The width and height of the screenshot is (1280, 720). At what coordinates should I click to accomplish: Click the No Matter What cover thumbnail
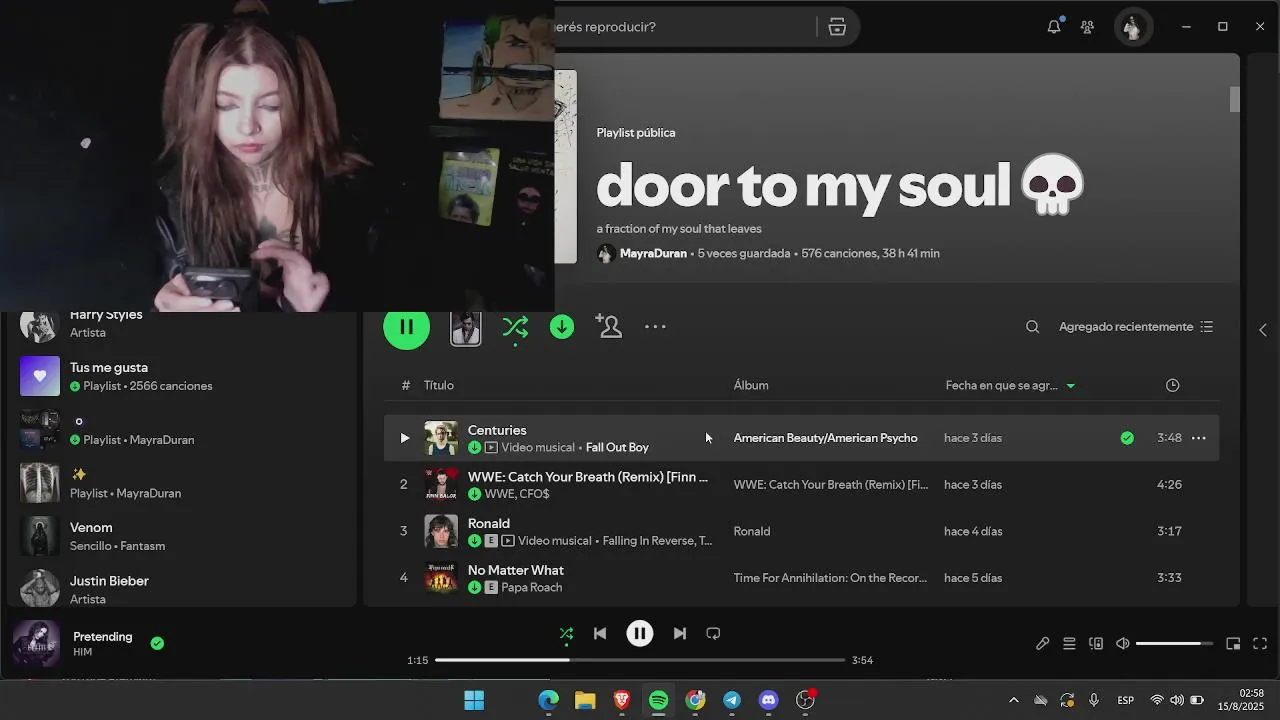click(441, 578)
